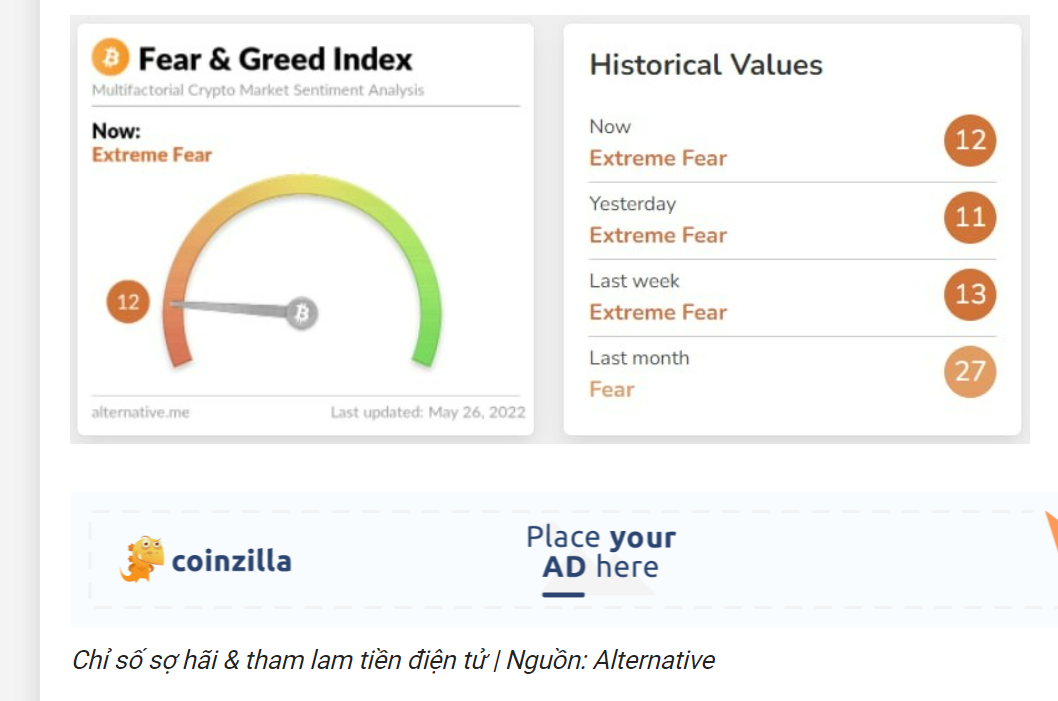The width and height of the screenshot is (1058, 701).
Task: Click the coinzilla brand text
Action: pyautogui.click(x=231, y=561)
